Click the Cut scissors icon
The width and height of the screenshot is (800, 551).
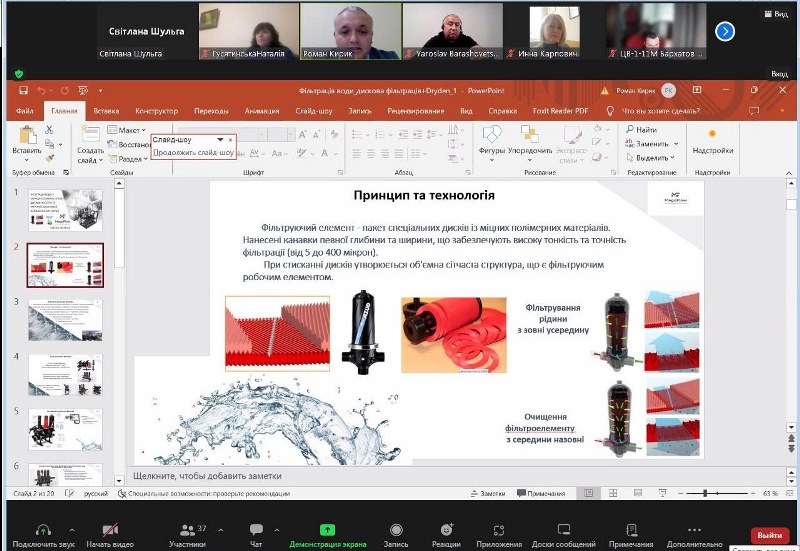tap(49, 130)
